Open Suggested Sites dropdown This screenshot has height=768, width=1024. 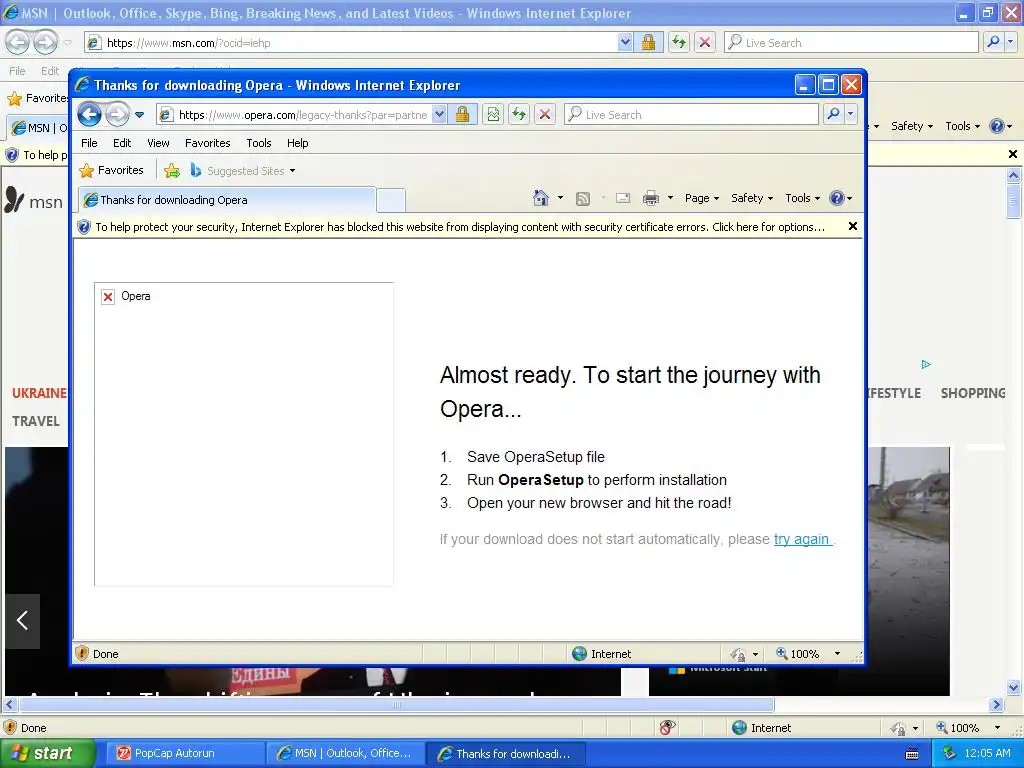point(242,170)
